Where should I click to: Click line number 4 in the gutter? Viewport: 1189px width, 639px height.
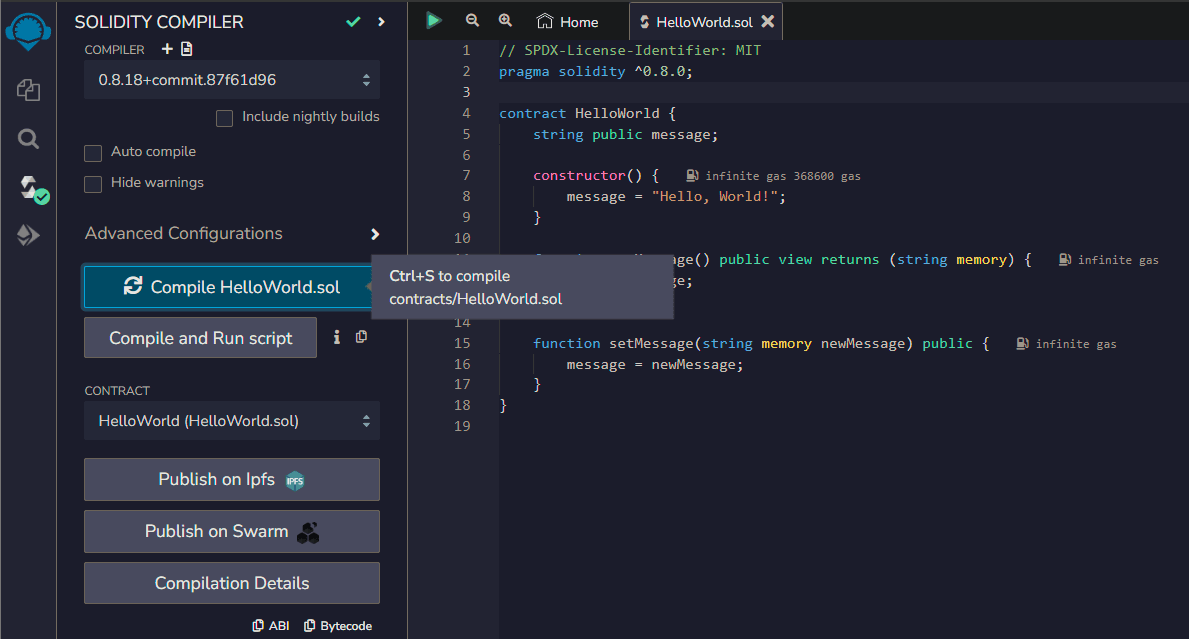coord(466,113)
